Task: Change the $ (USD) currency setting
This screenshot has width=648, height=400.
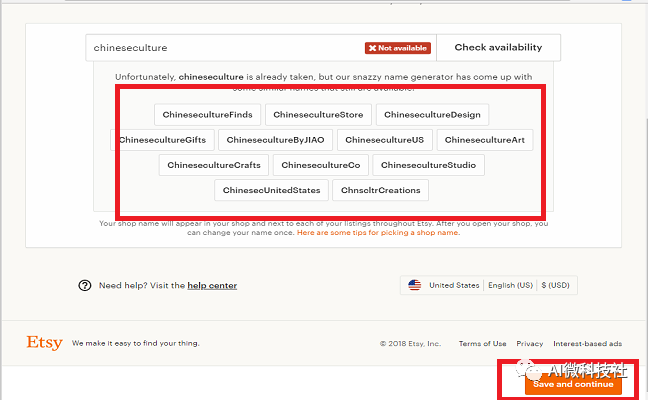Action: (555, 285)
